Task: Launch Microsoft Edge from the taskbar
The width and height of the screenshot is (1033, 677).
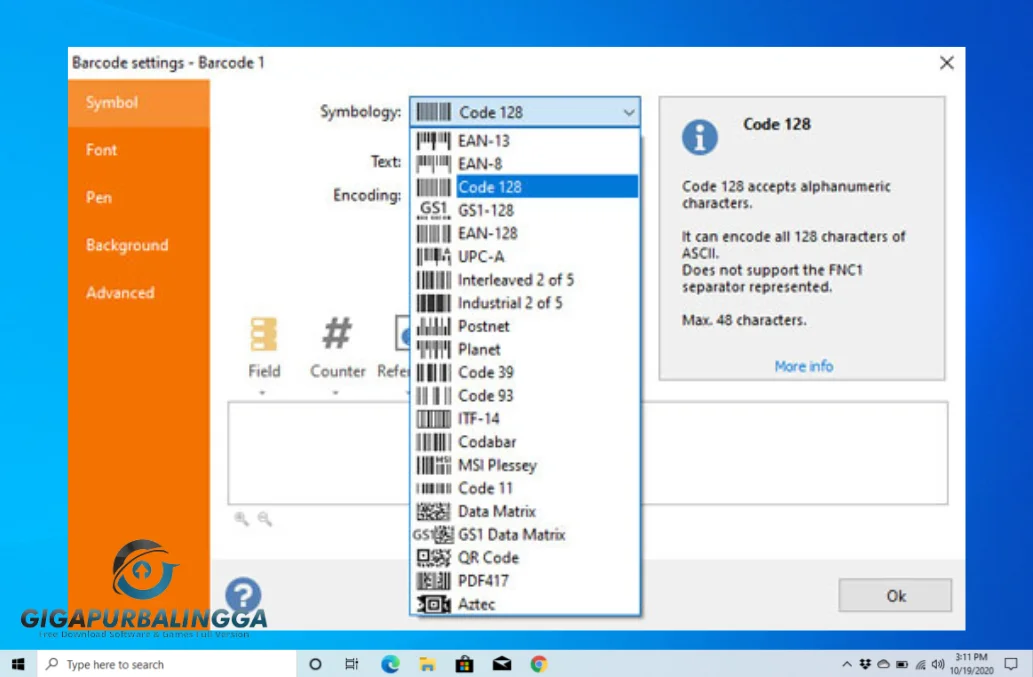Action: pos(390,664)
